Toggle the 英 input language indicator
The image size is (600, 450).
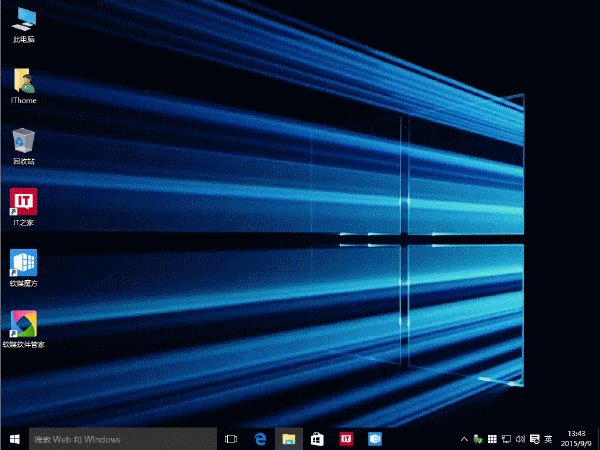click(x=547, y=439)
